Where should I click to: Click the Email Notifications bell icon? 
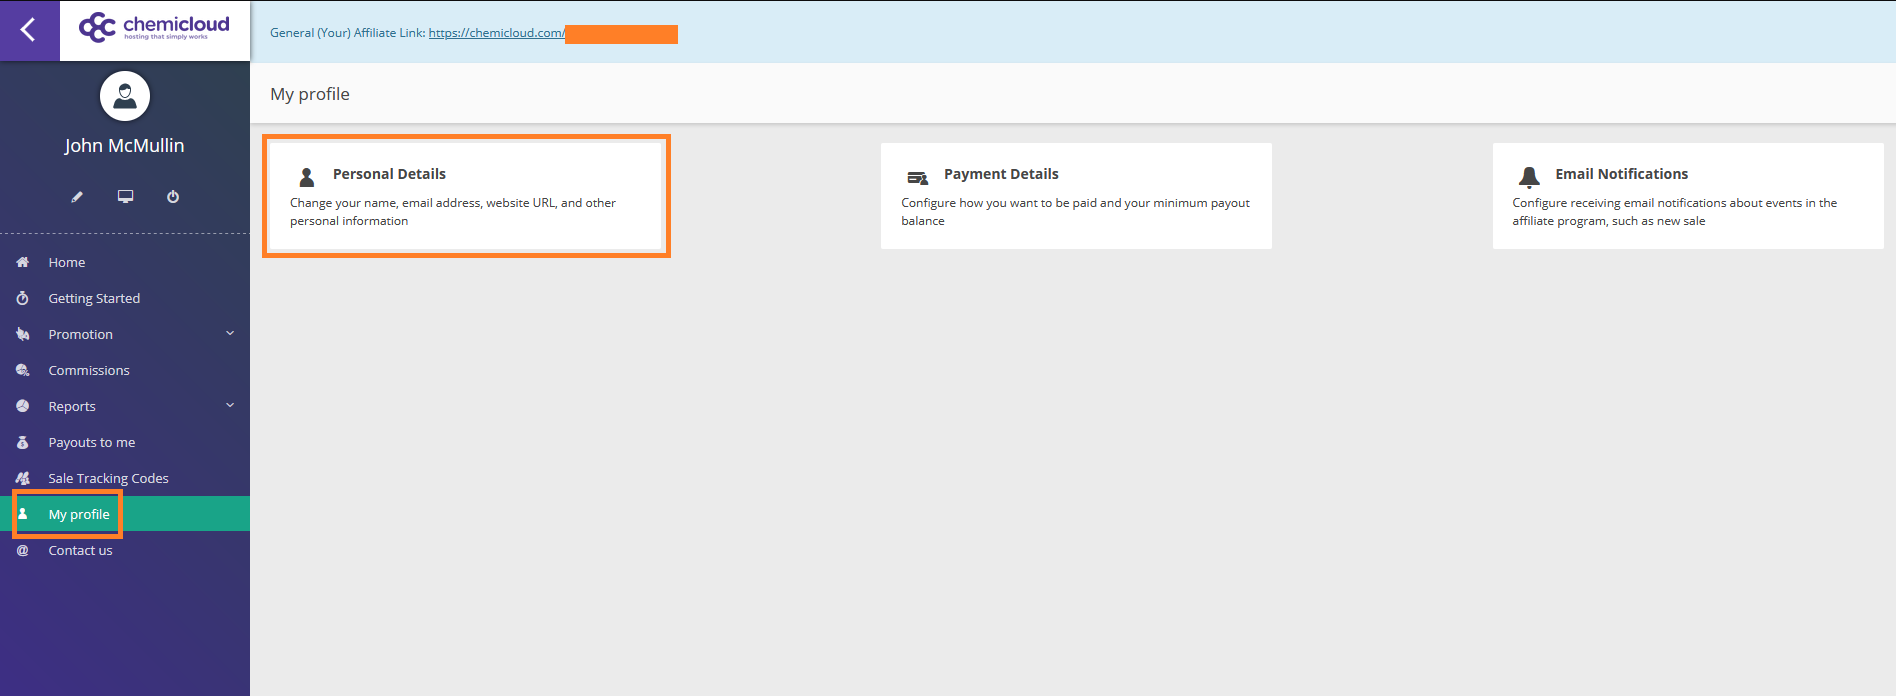pos(1529,177)
